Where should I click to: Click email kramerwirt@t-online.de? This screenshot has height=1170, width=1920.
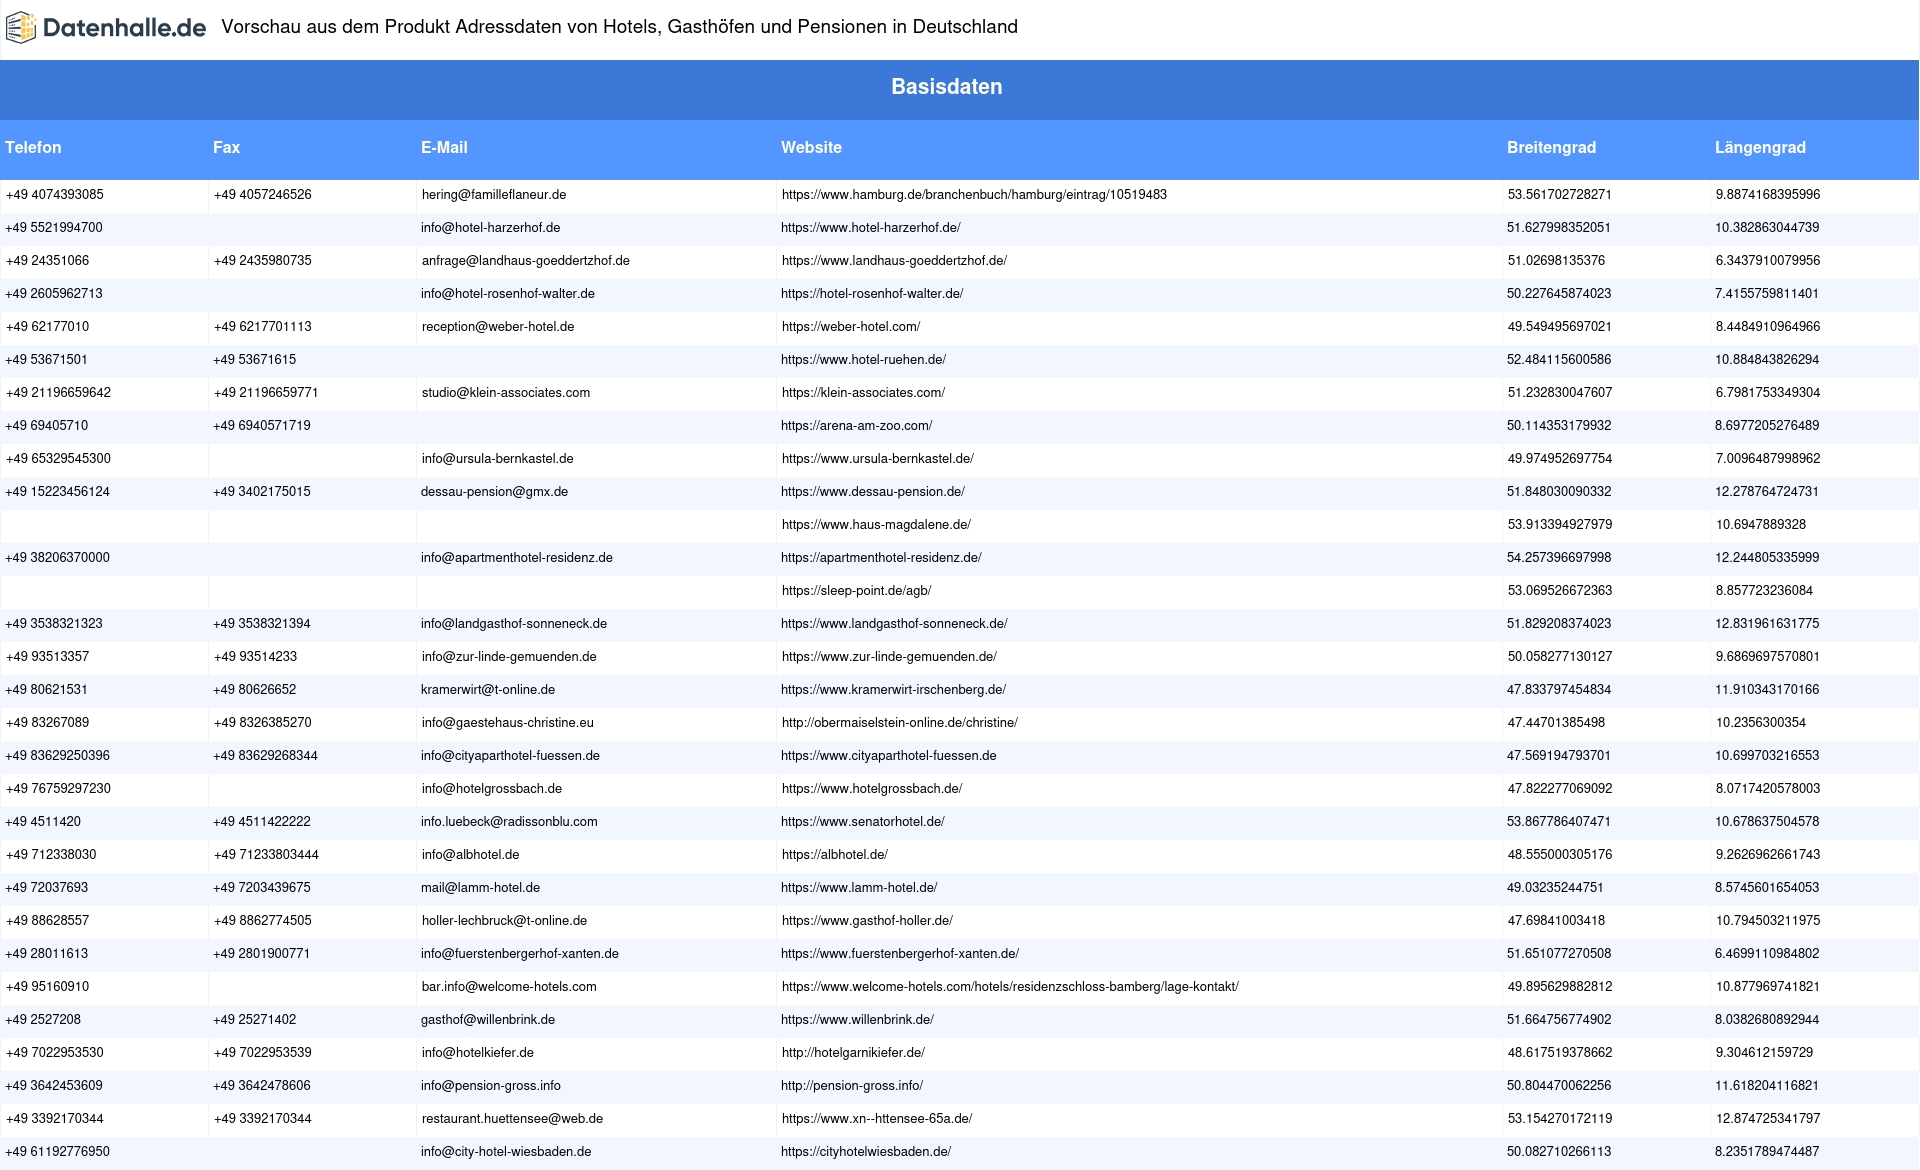[488, 690]
